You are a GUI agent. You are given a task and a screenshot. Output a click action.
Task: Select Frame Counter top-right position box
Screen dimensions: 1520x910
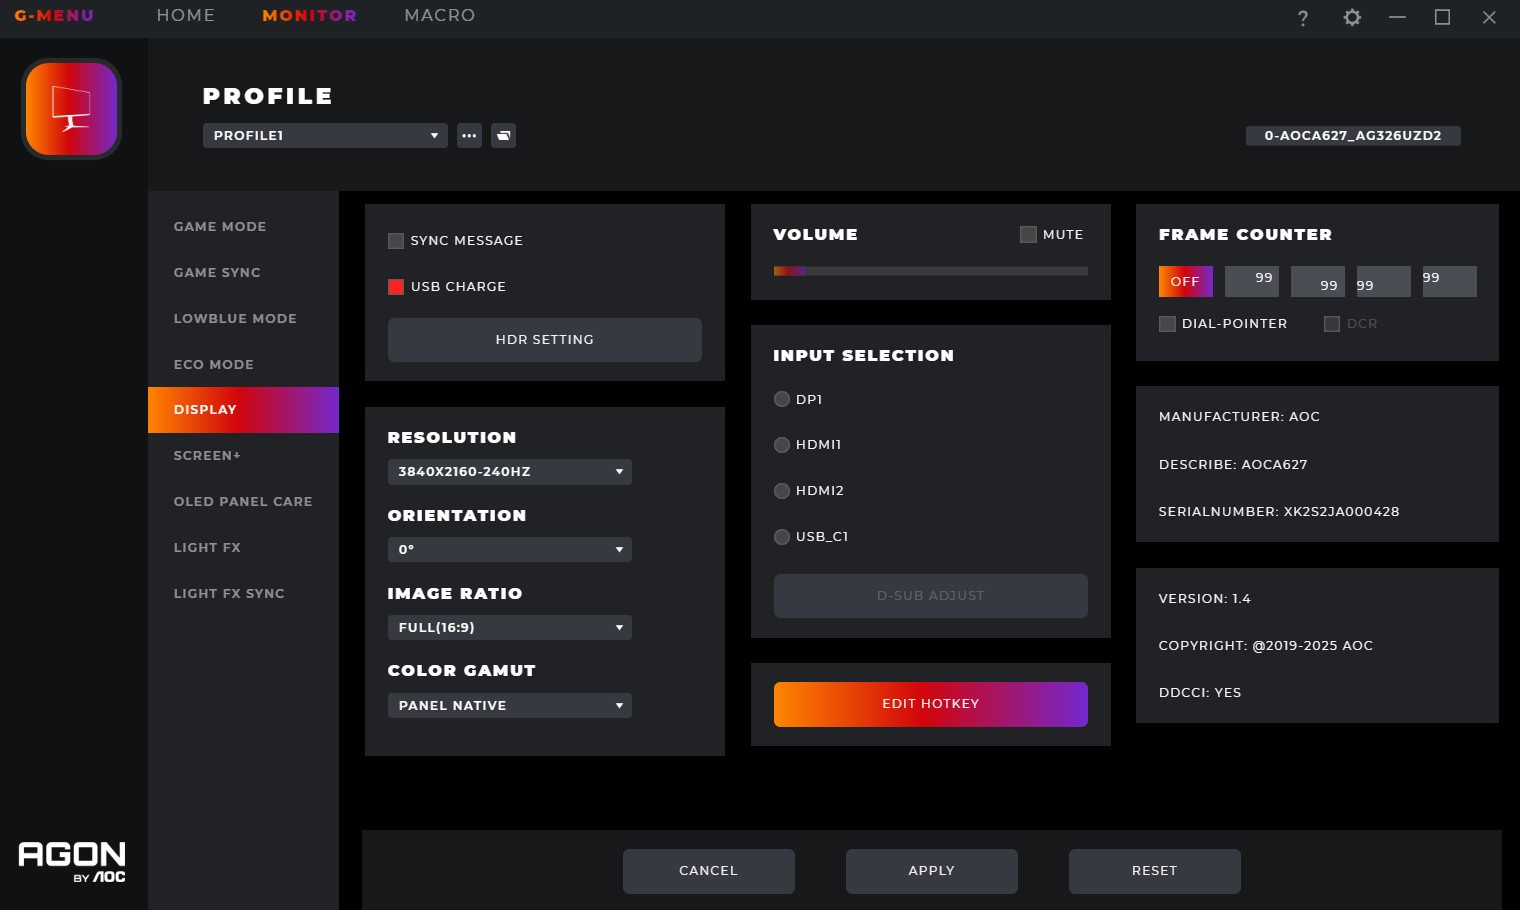[1252, 281]
